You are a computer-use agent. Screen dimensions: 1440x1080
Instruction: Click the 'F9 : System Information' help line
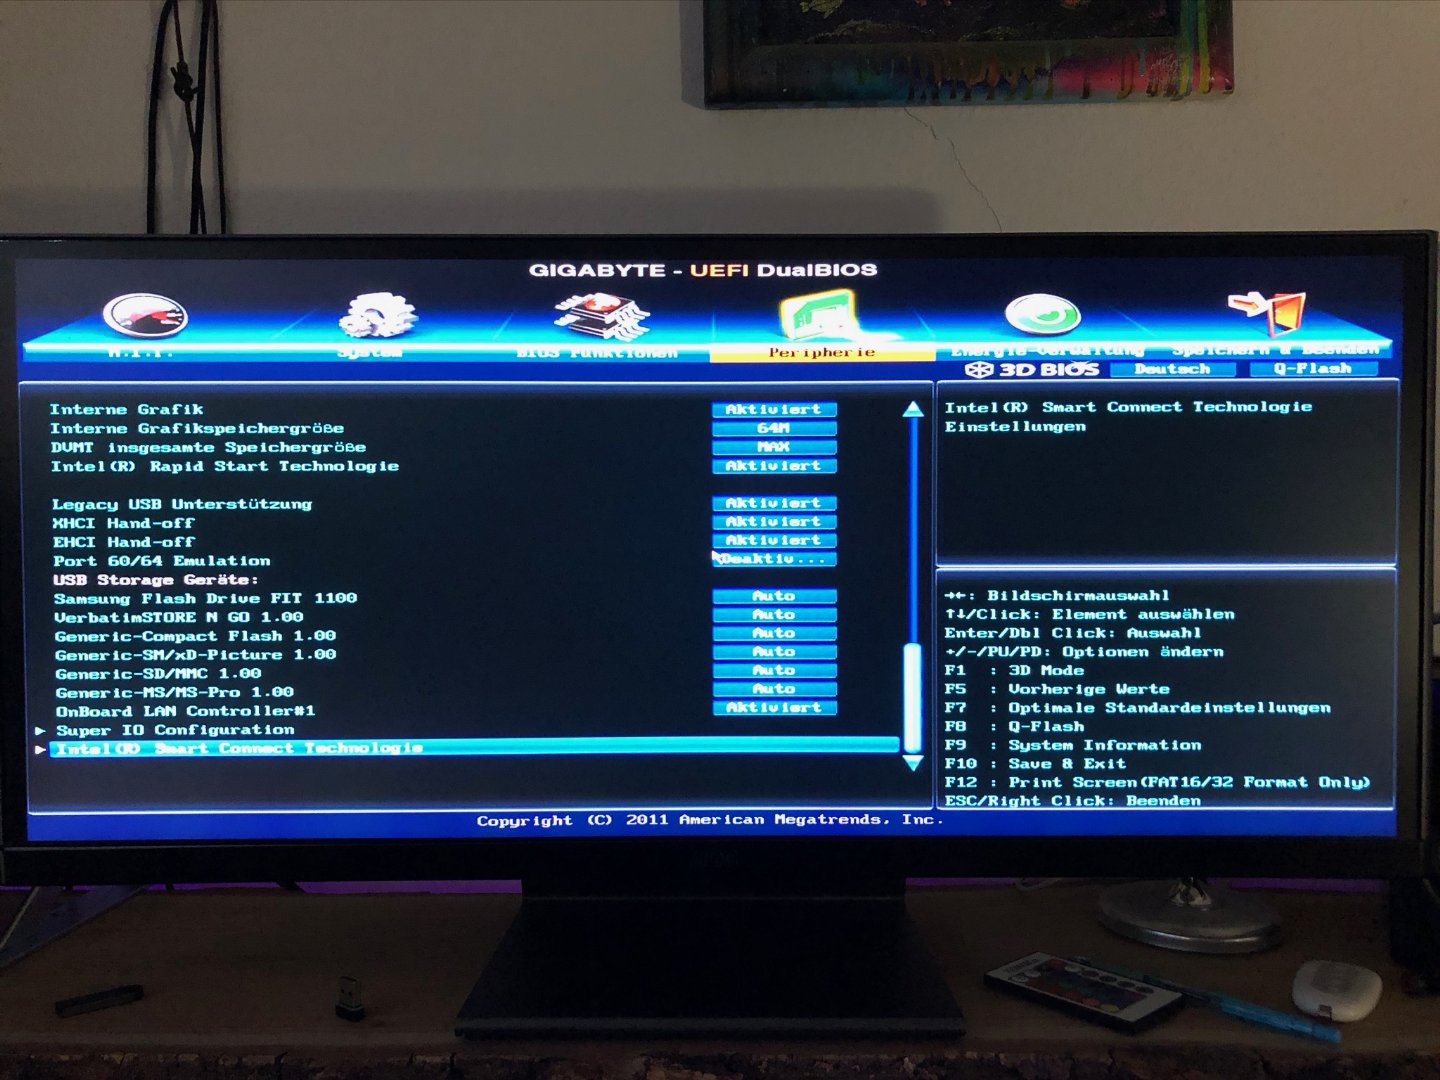pos(1073,745)
